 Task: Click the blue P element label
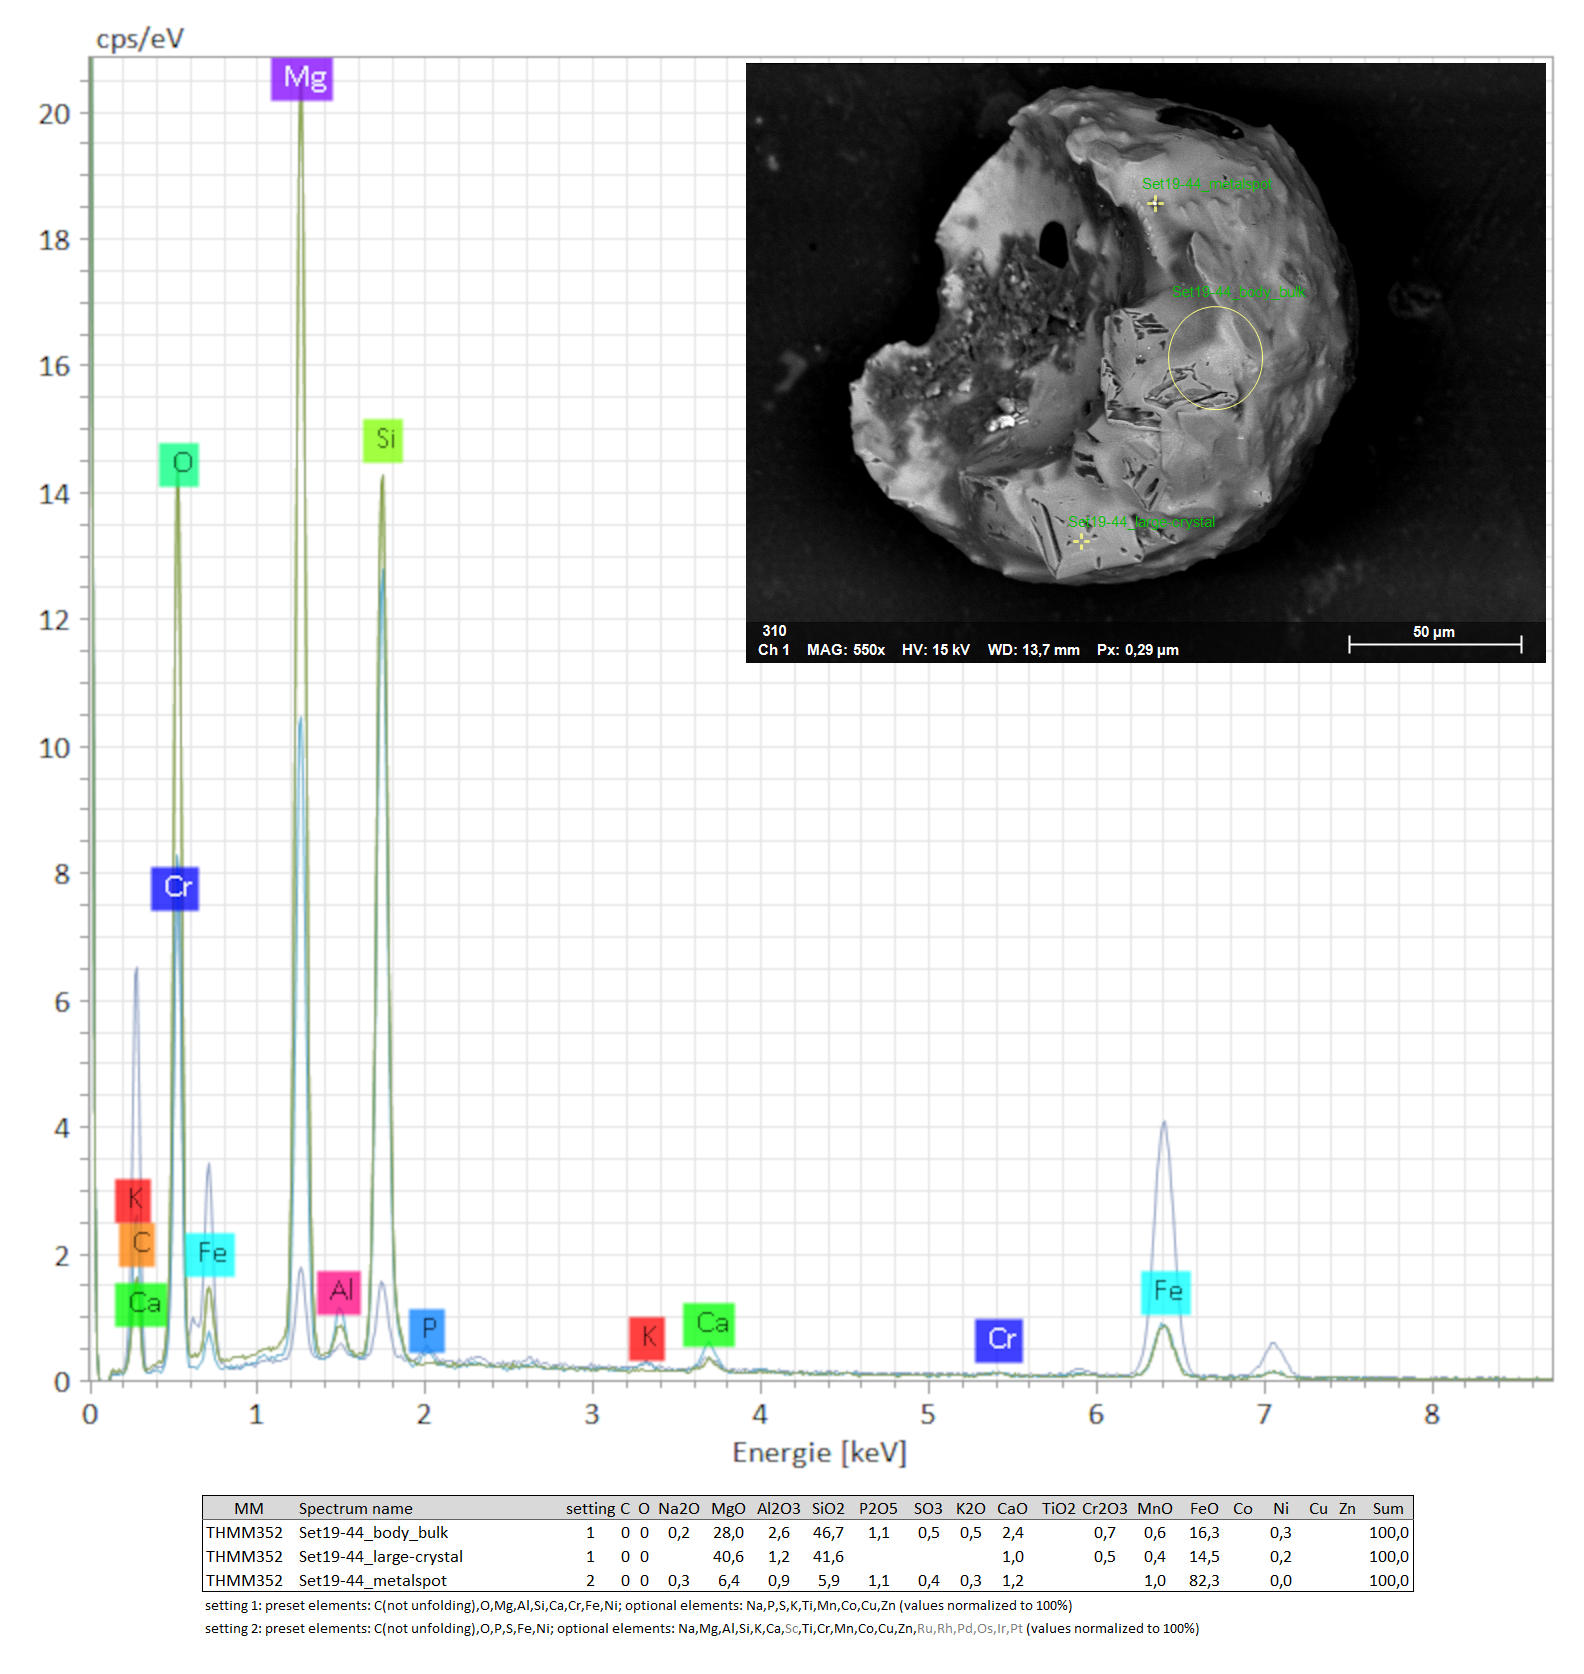point(427,1329)
